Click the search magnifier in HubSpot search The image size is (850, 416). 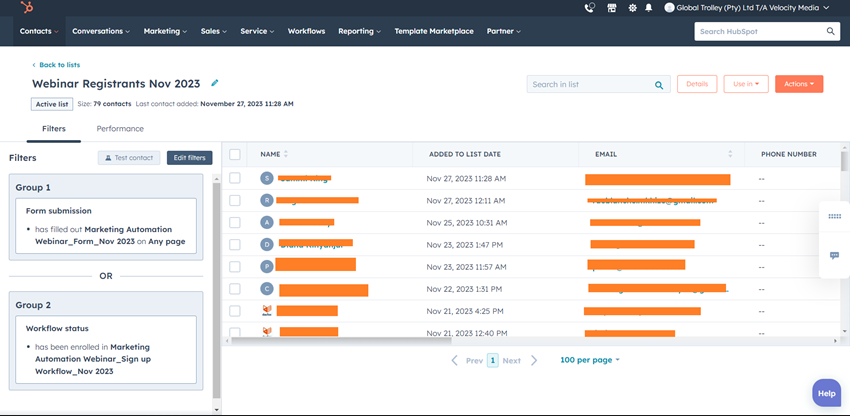coord(830,31)
